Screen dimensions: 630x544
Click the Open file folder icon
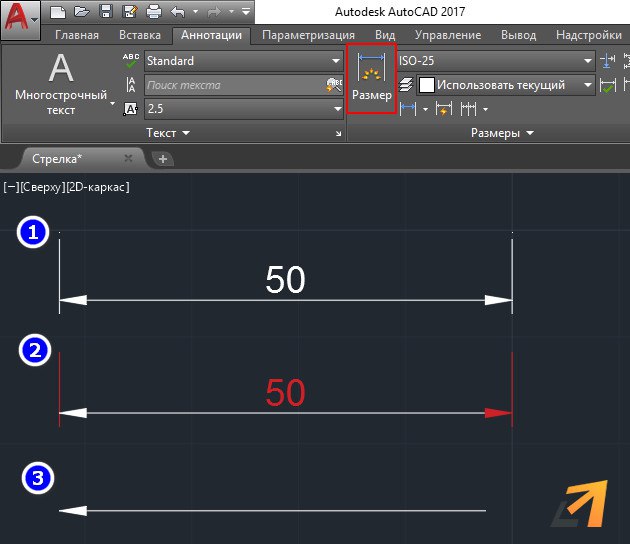(x=82, y=12)
